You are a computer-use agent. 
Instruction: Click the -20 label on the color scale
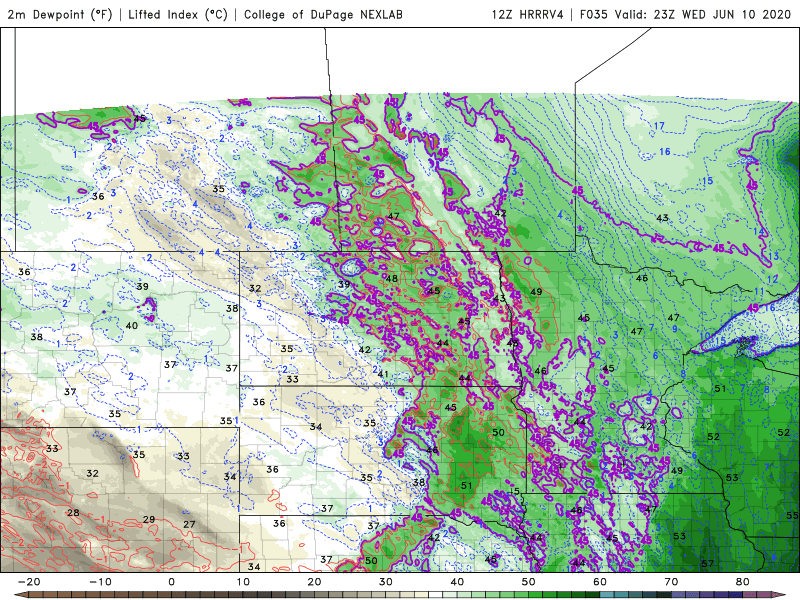(29, 582)
